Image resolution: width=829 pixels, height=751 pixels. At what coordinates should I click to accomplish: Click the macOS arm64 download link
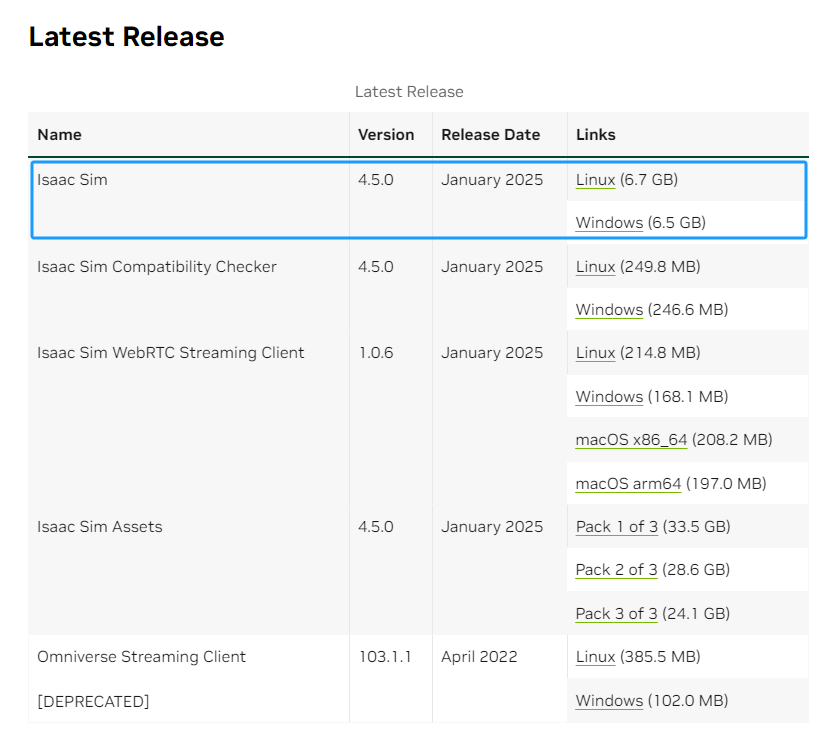click(628, 483)
